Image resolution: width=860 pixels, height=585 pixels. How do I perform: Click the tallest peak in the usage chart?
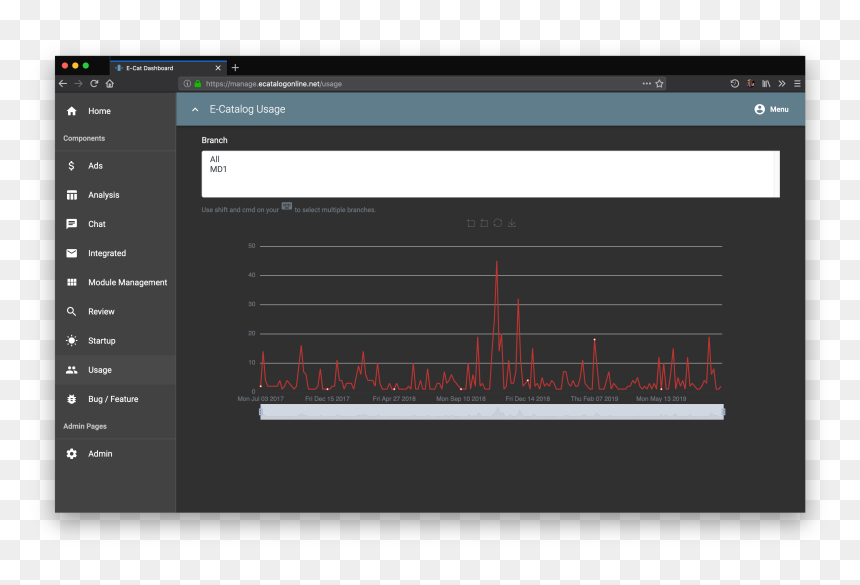click(x=497, y=262)
